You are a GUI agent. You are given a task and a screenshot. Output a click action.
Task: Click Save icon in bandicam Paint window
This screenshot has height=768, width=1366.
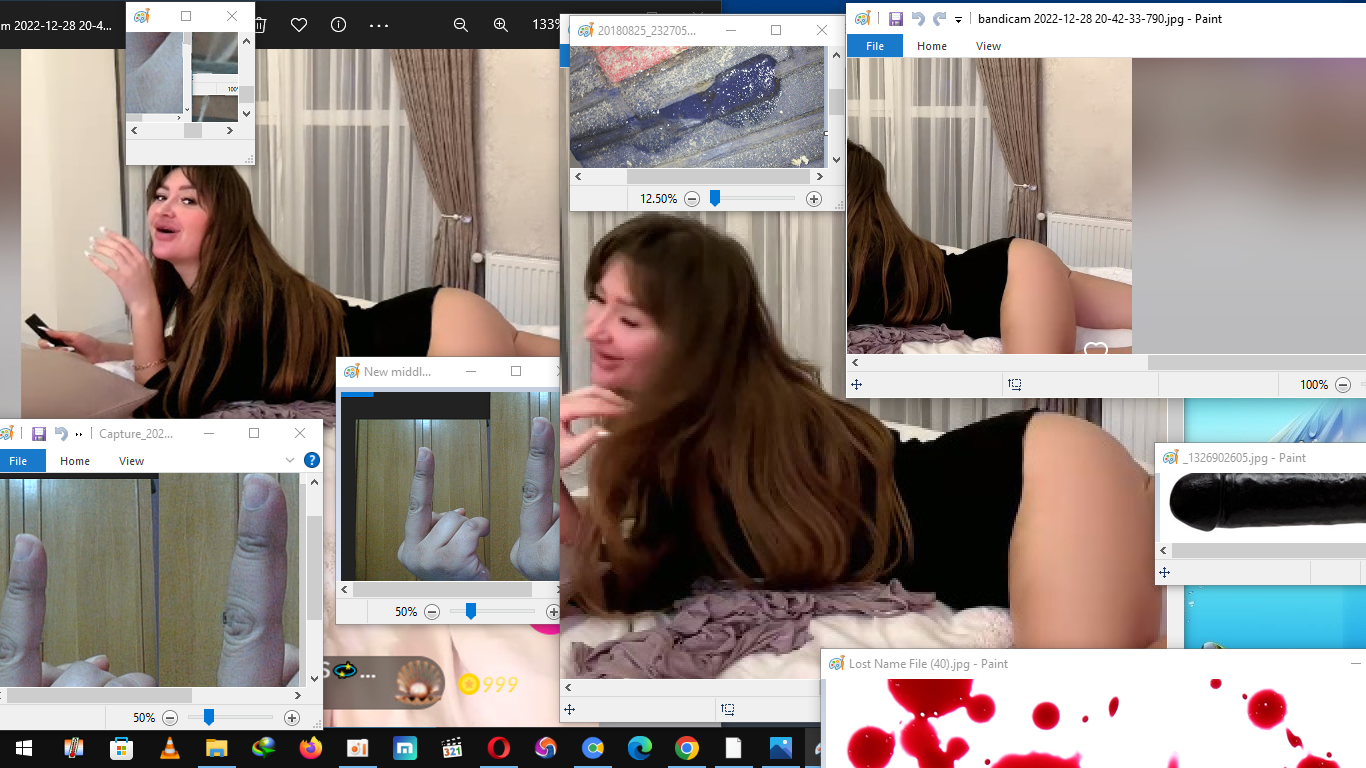click(895, 19)
